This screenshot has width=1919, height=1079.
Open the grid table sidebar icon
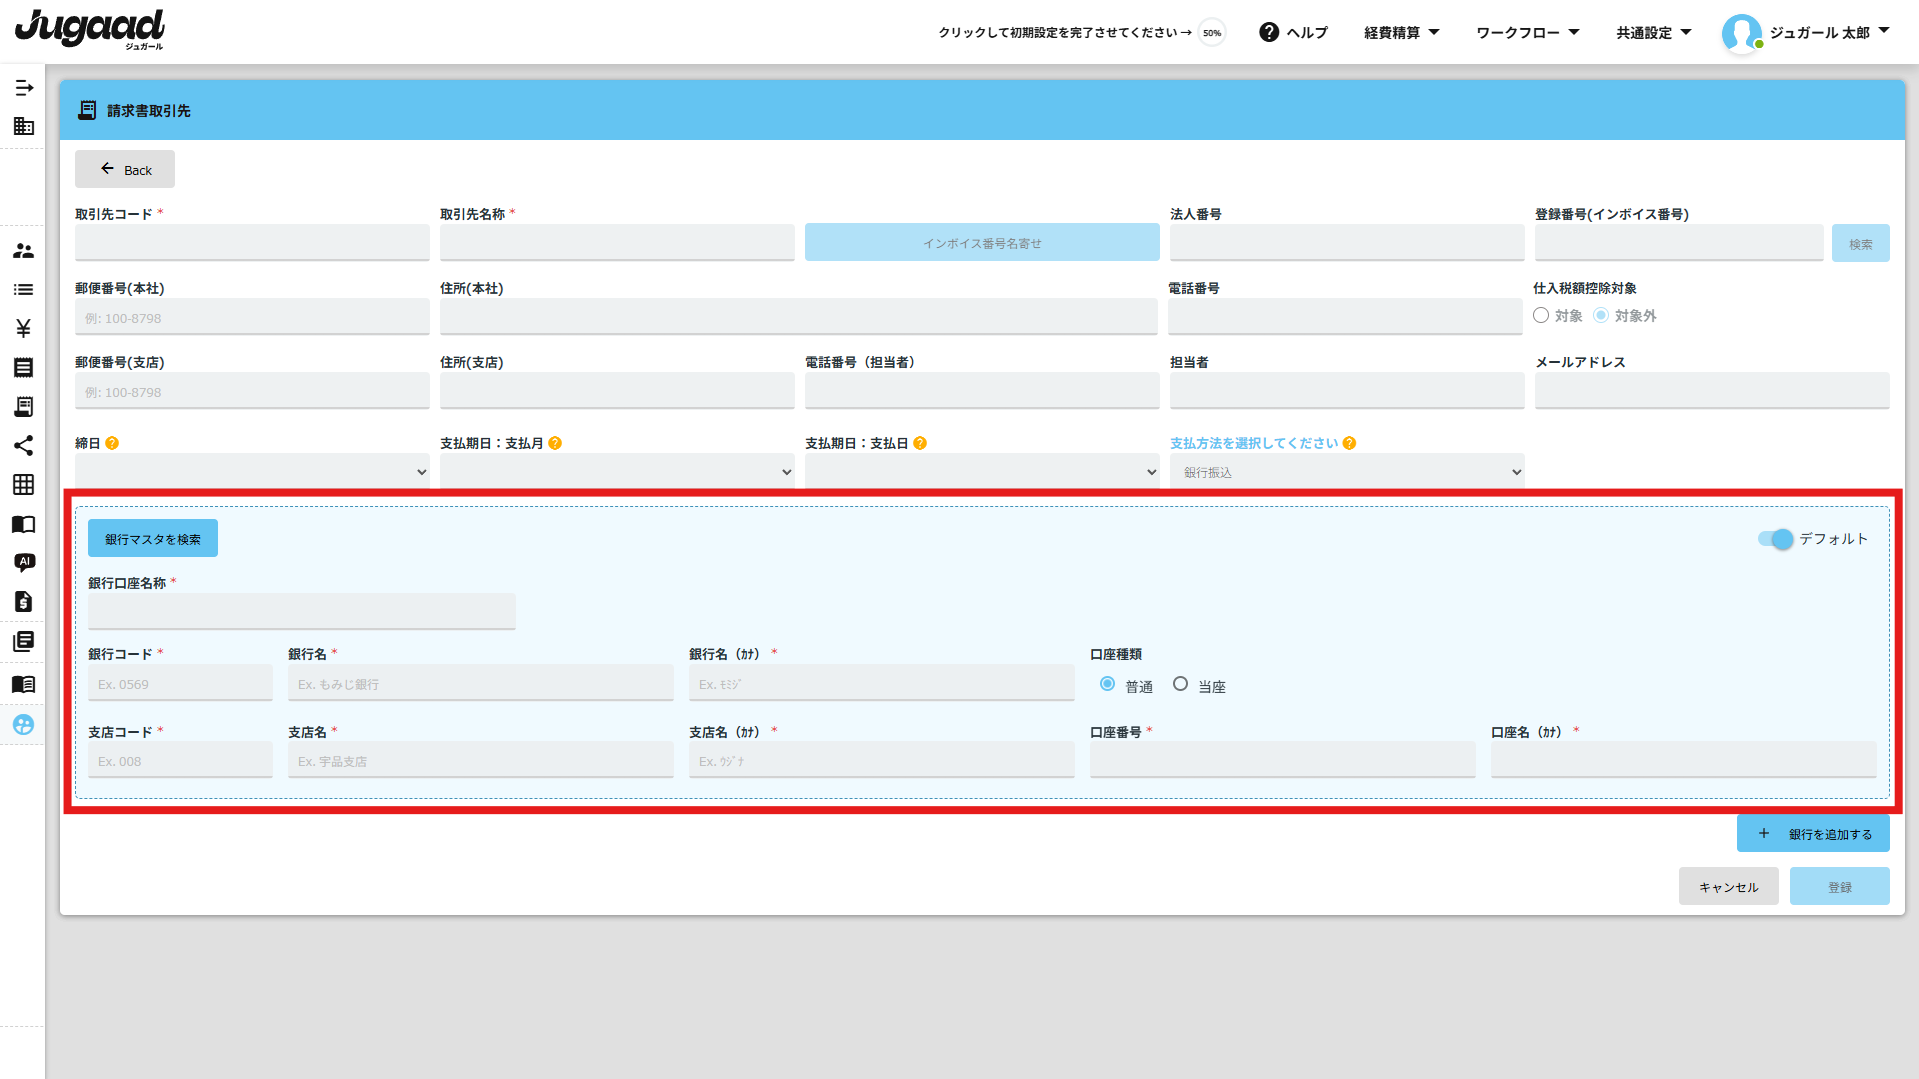pos(24,485)
